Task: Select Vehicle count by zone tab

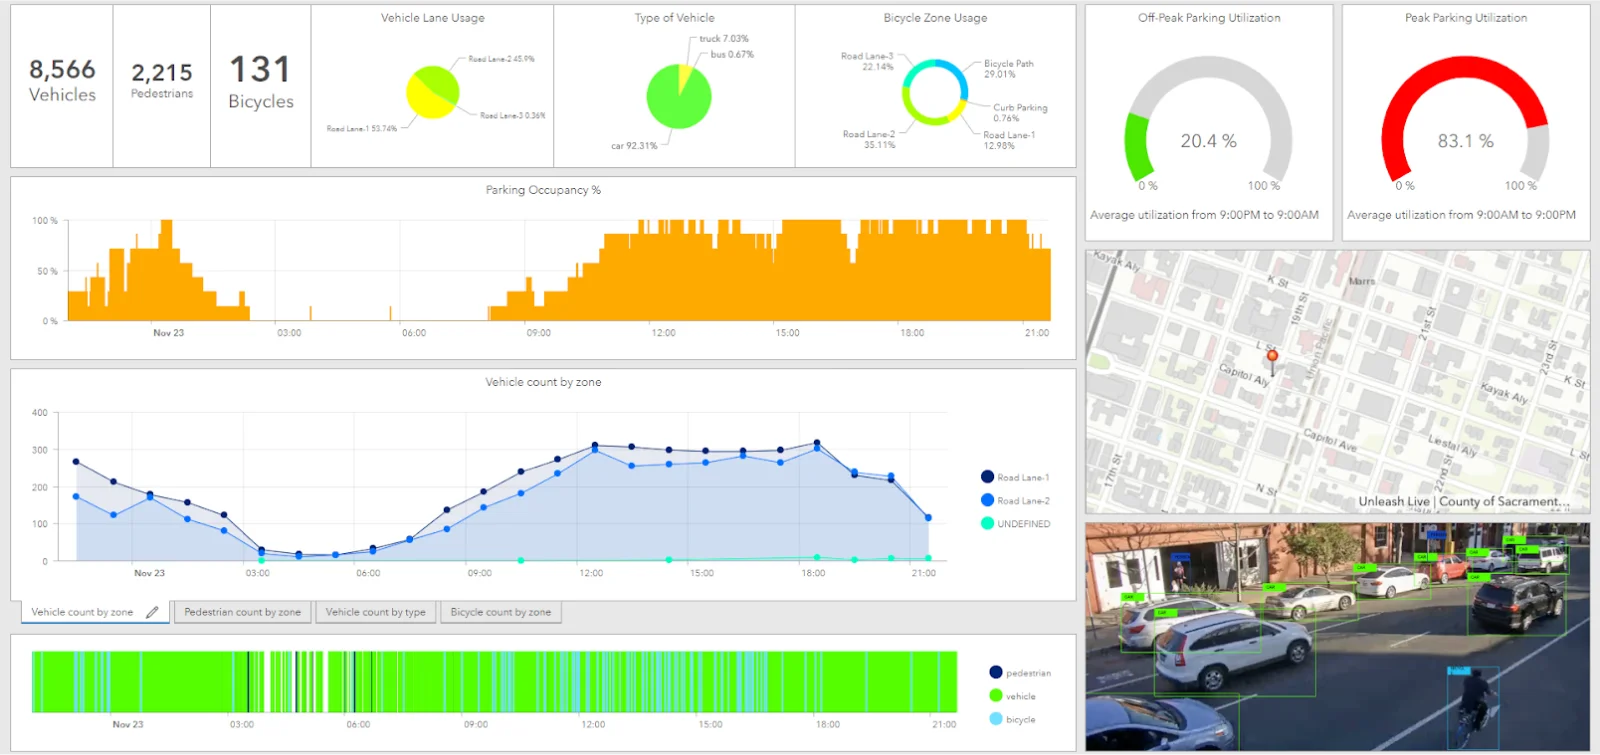Action: tap(82, 612)
